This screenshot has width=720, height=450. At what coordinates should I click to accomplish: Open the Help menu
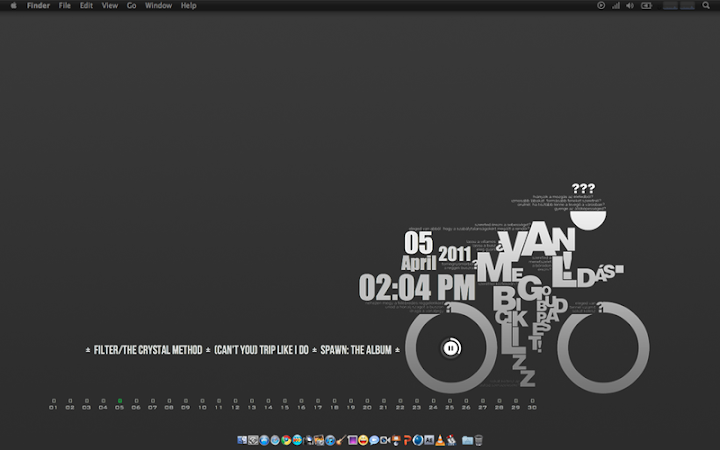[x=189, y=6]
